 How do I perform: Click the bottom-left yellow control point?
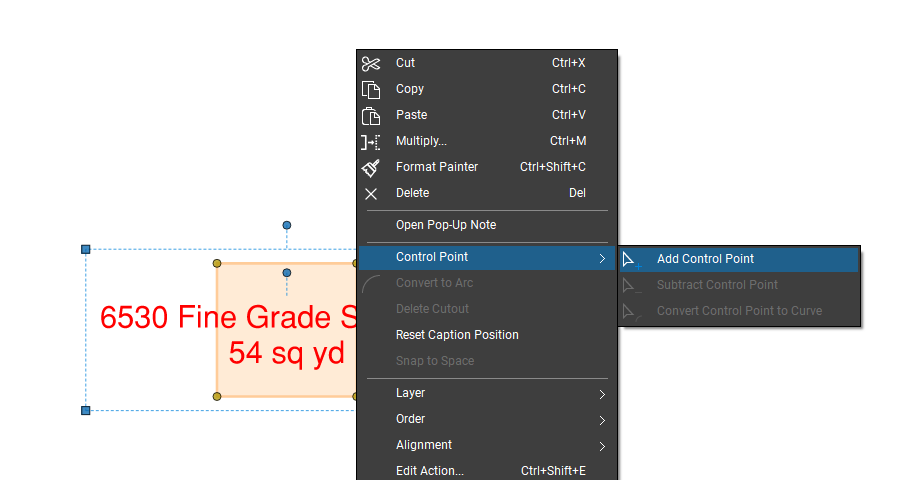(x=217, y=396)
